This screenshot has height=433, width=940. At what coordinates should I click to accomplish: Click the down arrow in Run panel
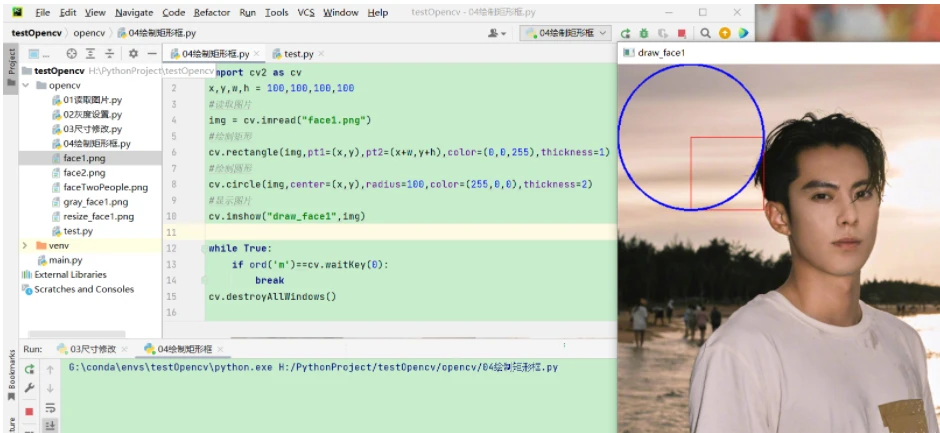(x=50, y=389)
